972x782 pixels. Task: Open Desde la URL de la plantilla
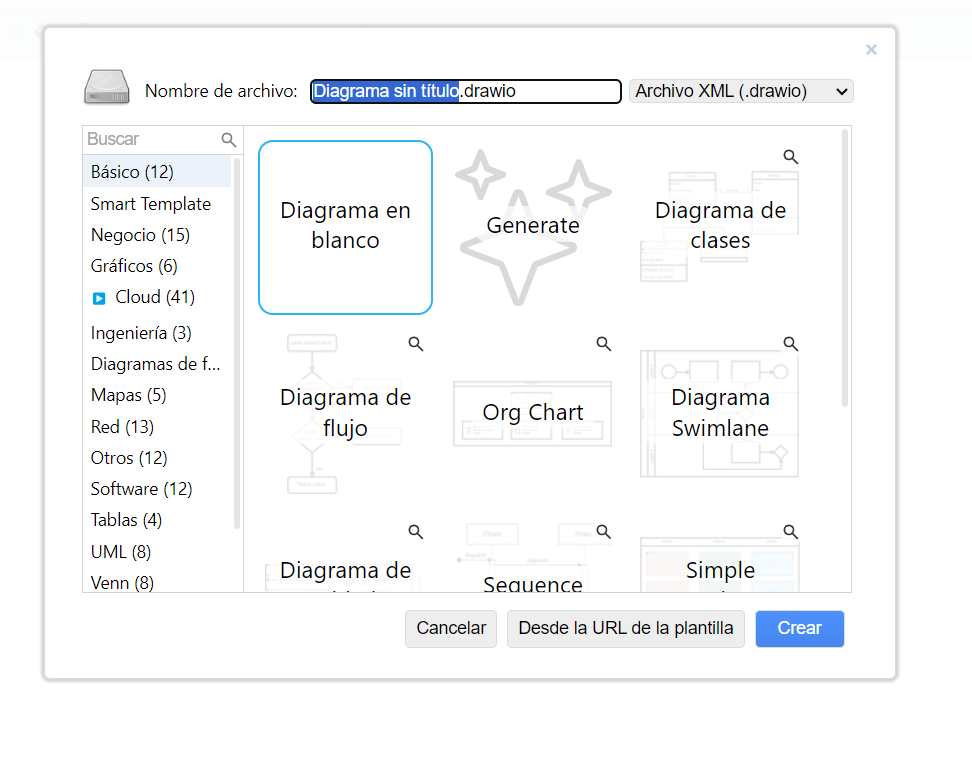[625, 629]
